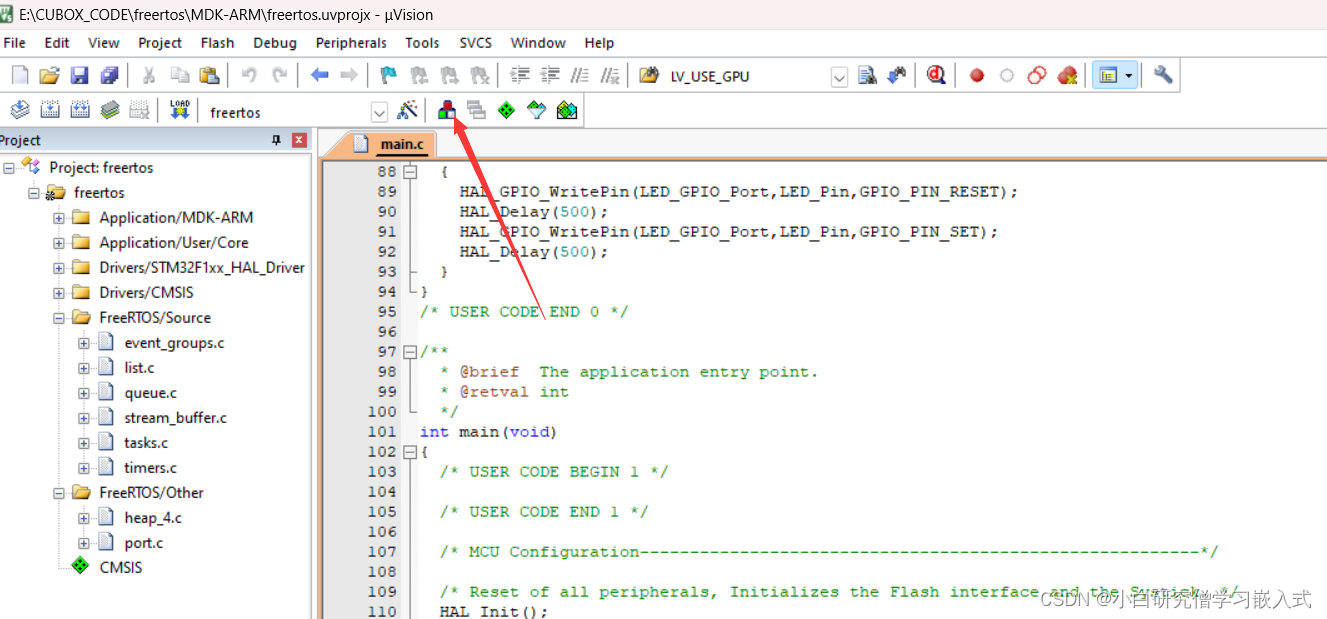Open the Flash menu
This screenshot has height=619, width=1327.
(x=217, y=43)
